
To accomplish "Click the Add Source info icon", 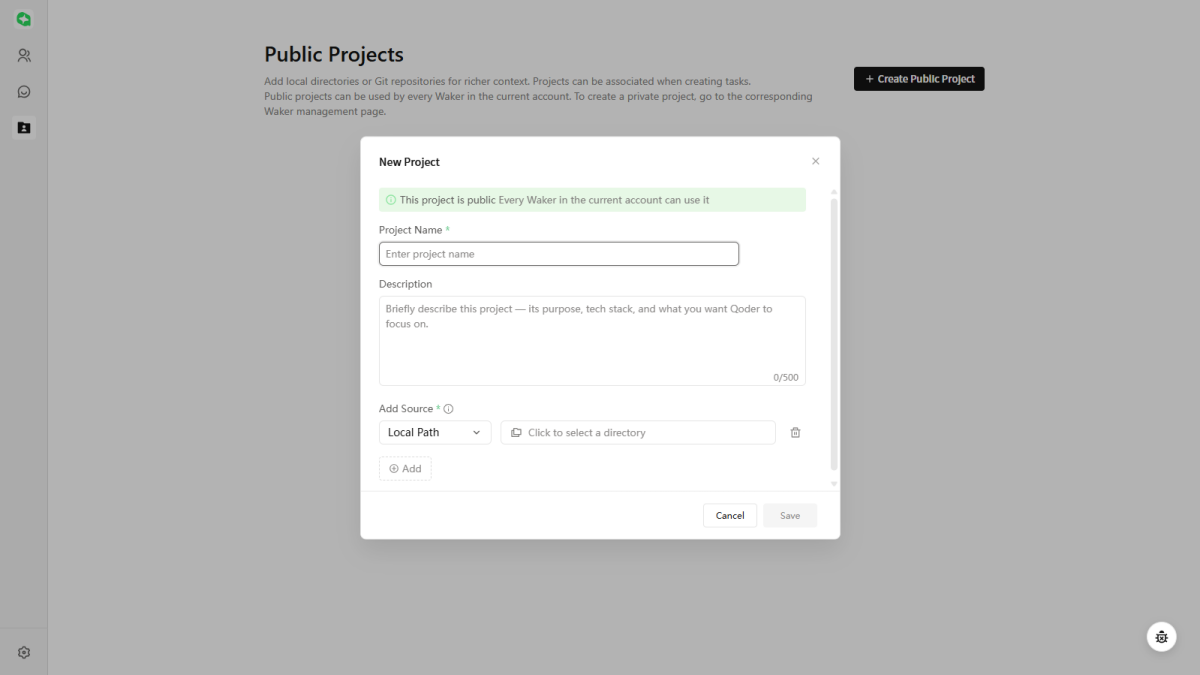I will [448, 409].
